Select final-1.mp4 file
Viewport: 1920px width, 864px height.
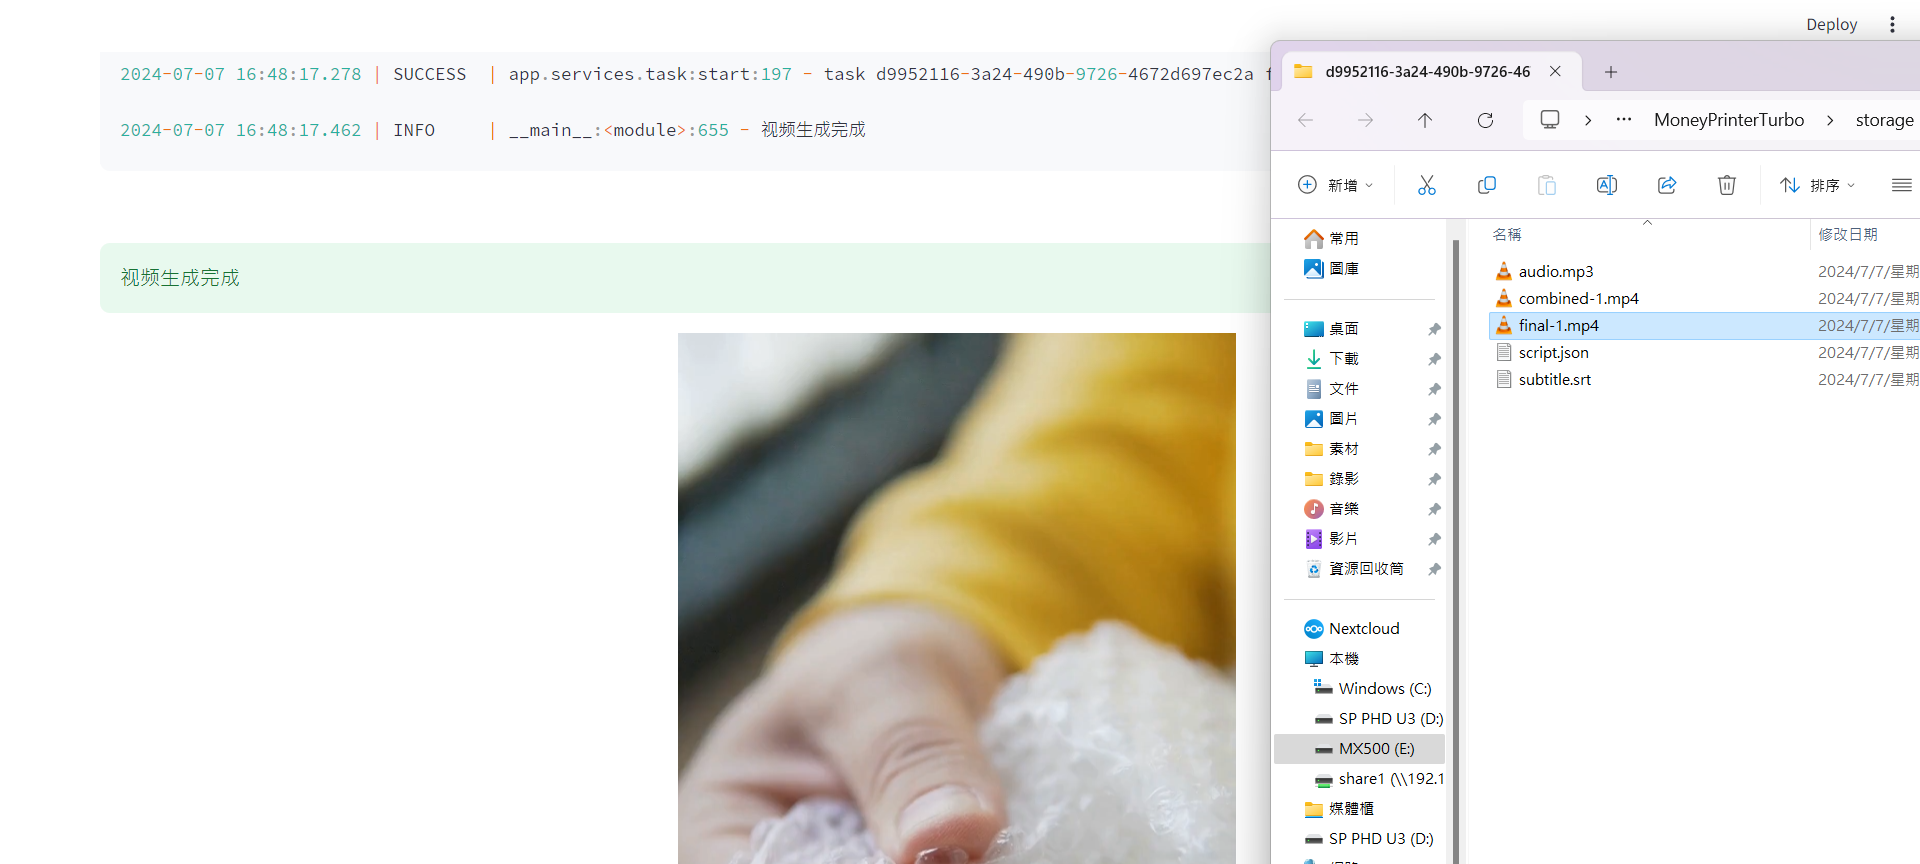[x=1704, y=325]
